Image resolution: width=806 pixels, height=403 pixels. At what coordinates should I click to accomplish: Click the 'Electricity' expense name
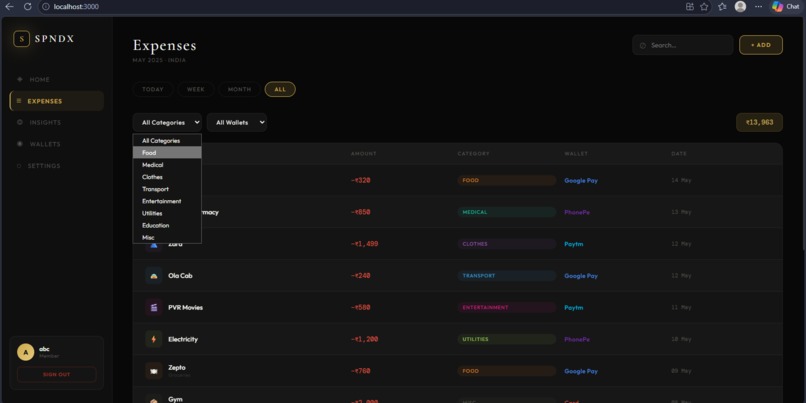pyautogui.click(x=183, y=339)
